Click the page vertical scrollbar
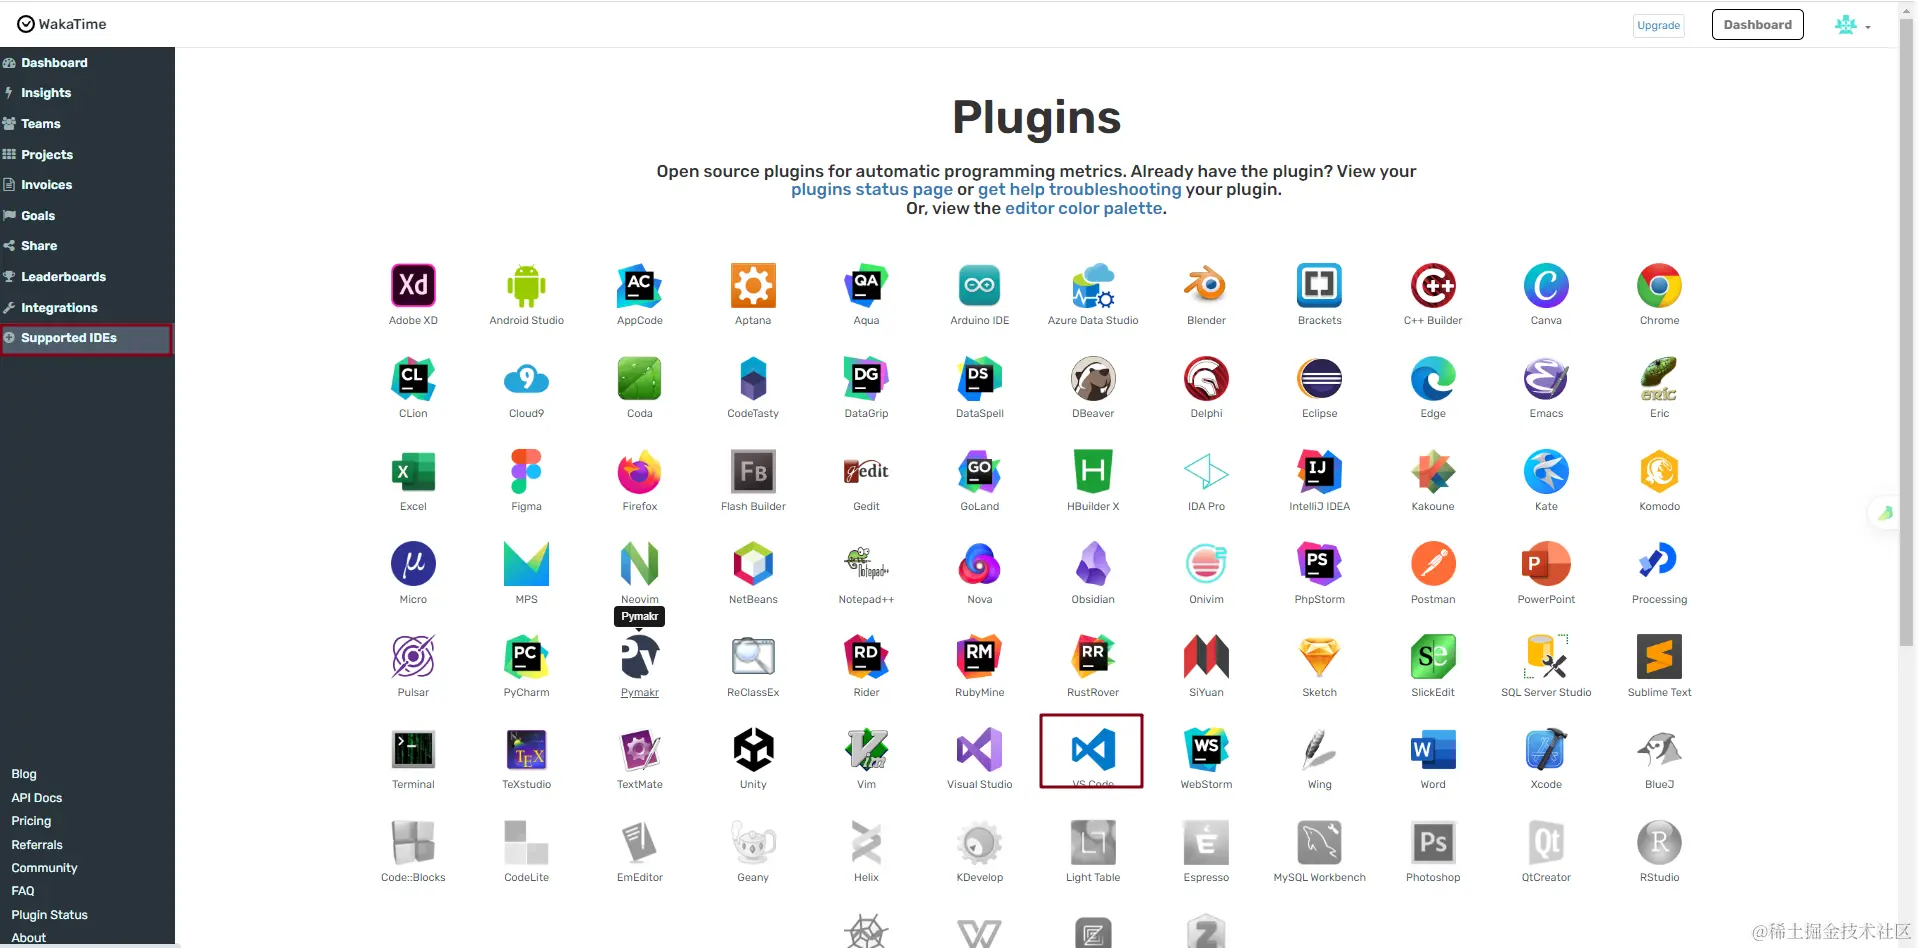Screen dimensions: 1918x948 pyautogui.click(x=1906, y=330)
